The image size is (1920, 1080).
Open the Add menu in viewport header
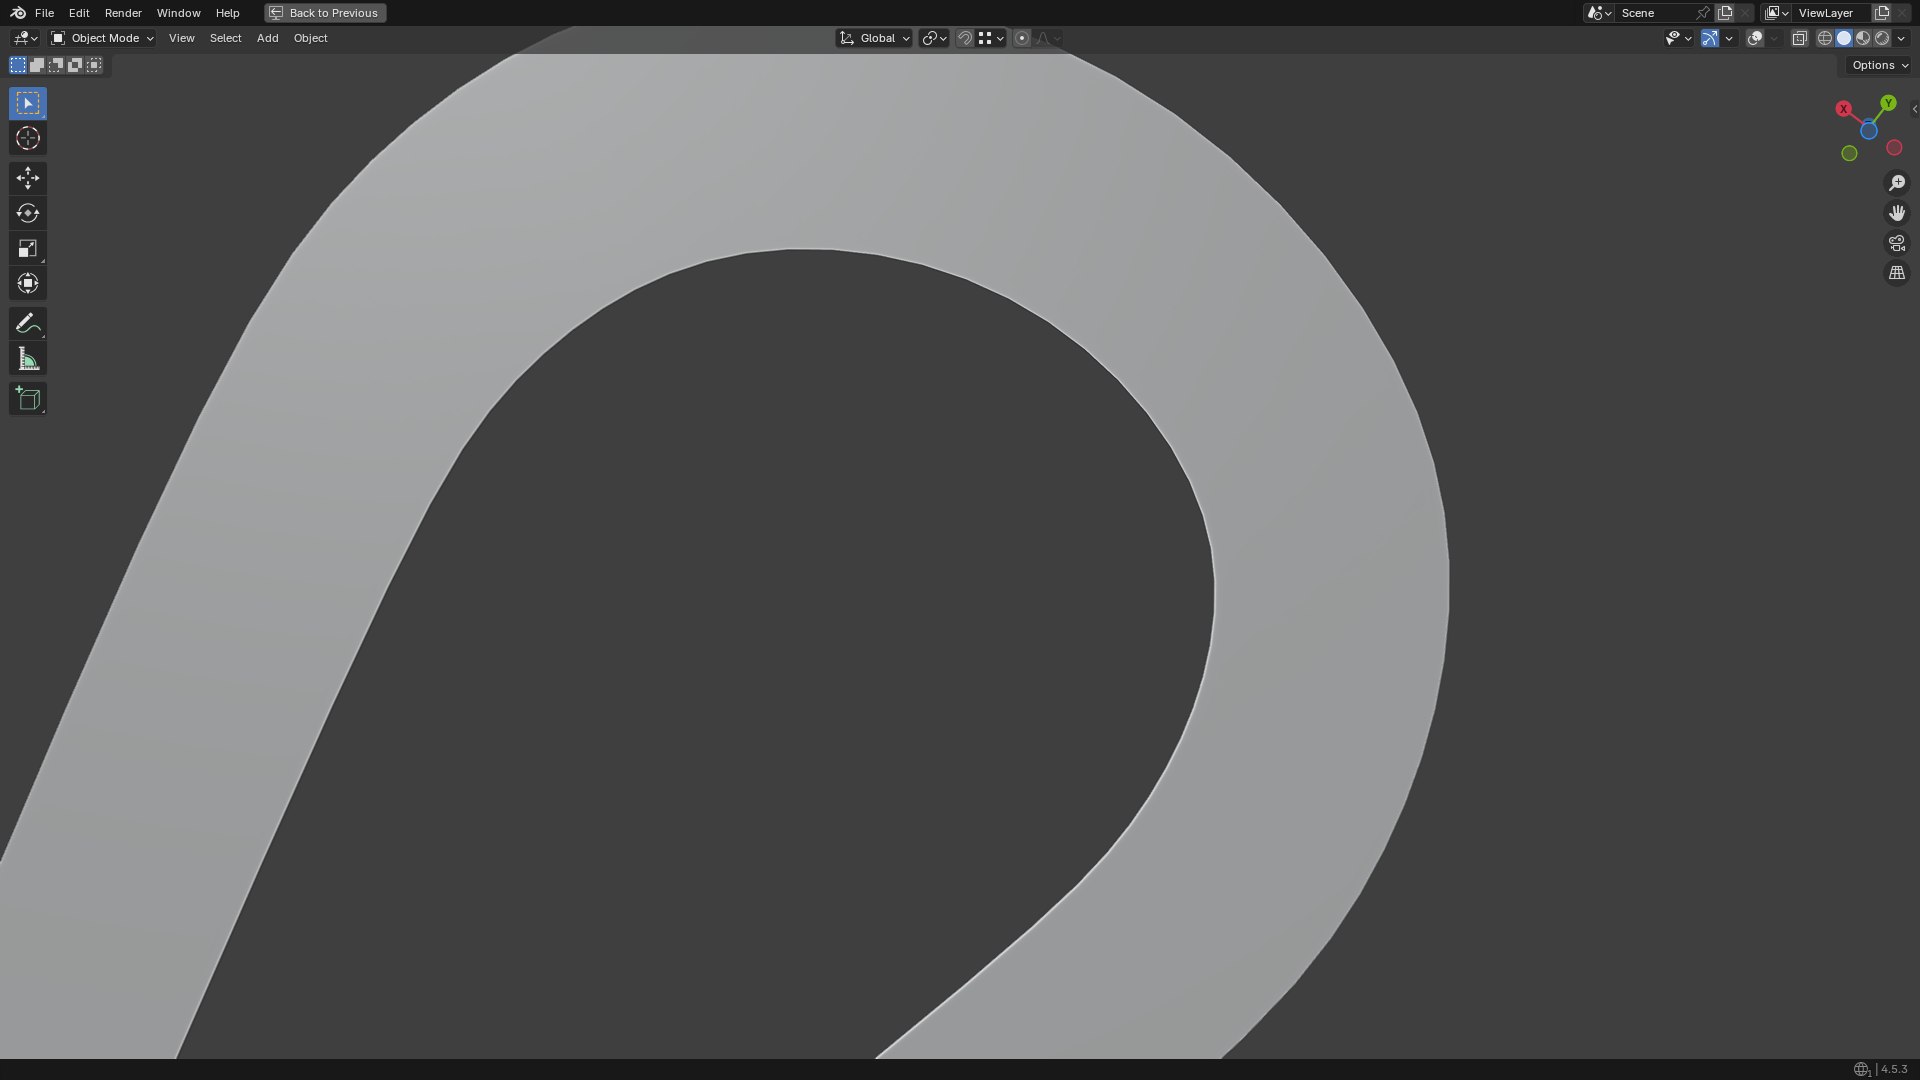pos(267,38)
